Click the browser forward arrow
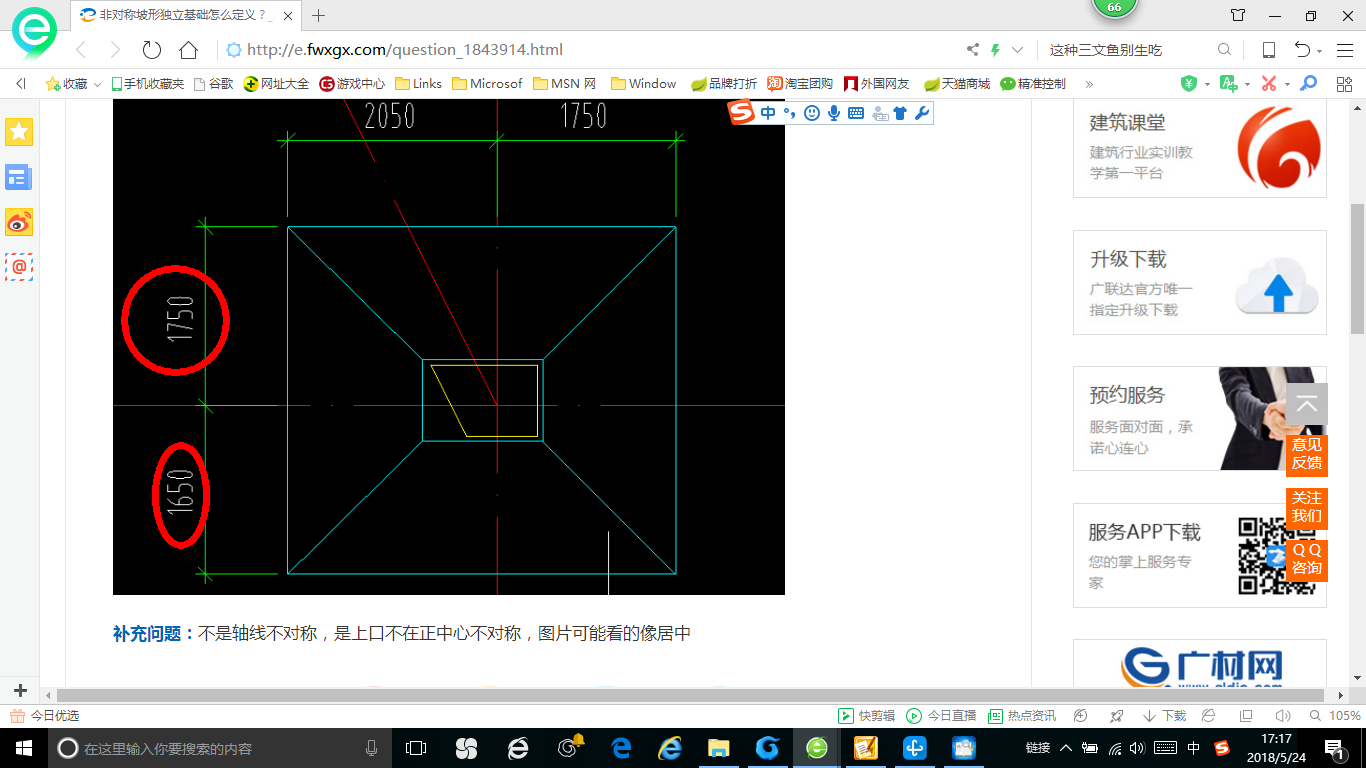Image resolution: width=1366 pixels, height=768 pixels. pos(115,50)
